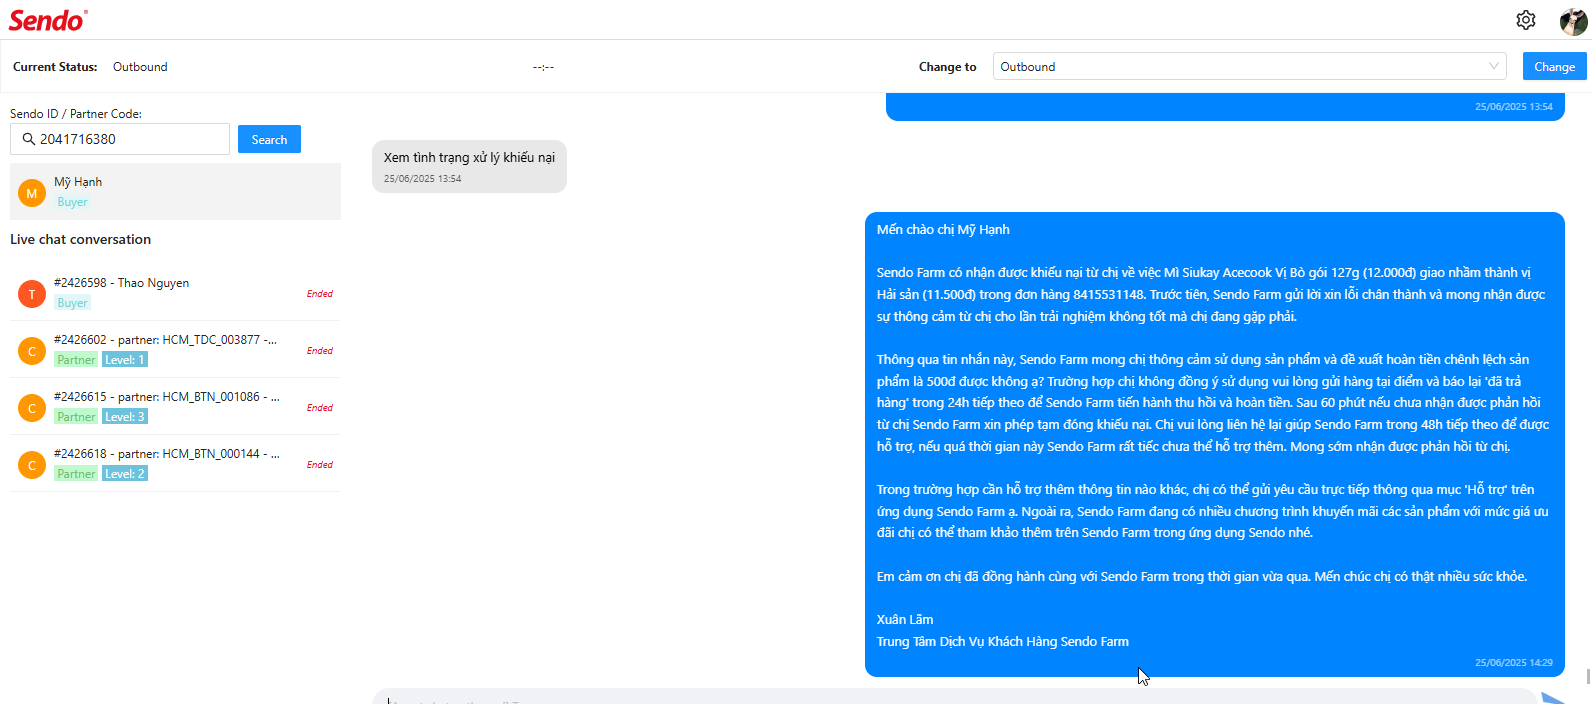Open the user profile avatar
The height and width of the screenshot is (704, 1592).
(x=1573, y=21)
